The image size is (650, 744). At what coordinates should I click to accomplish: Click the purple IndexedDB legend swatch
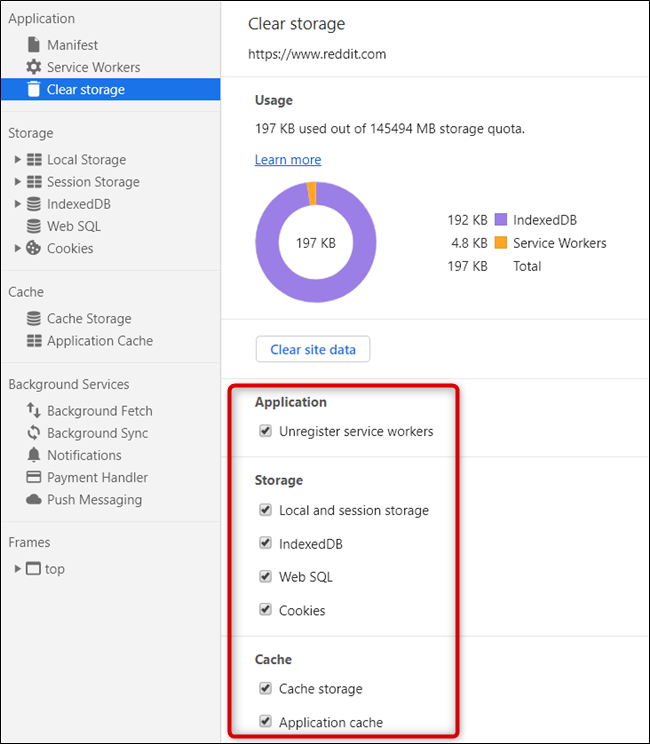[501, 220]
